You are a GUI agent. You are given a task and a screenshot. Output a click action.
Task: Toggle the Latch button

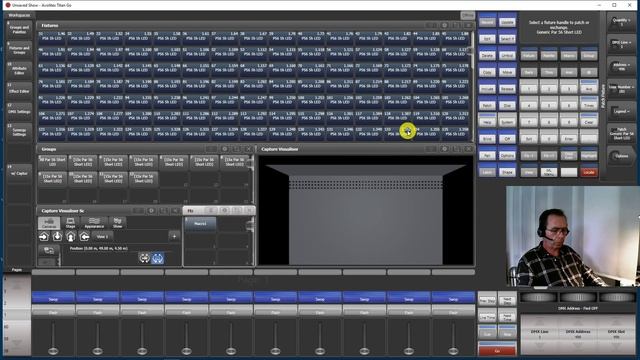487,172
